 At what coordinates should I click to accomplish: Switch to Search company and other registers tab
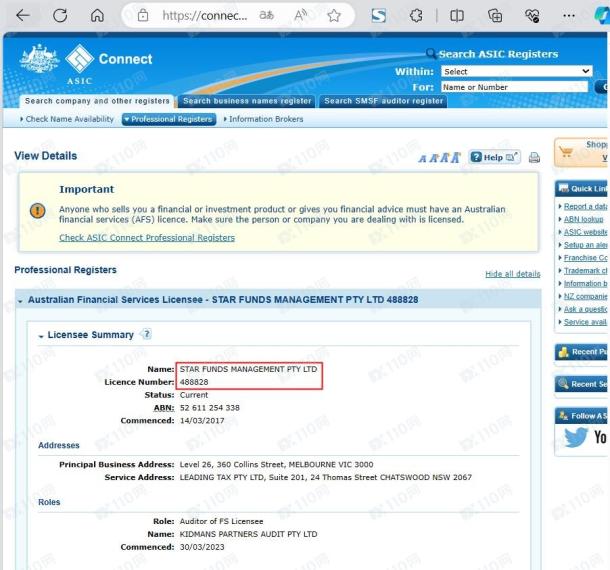pos(97,101)
